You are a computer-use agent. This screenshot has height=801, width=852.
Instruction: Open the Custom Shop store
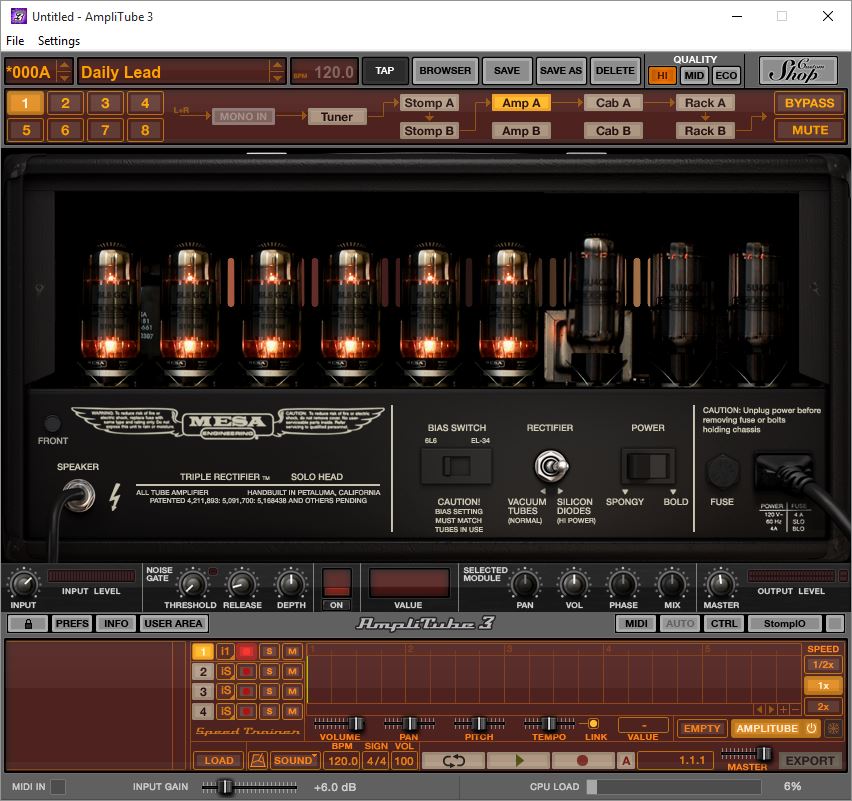click(798, 71)
